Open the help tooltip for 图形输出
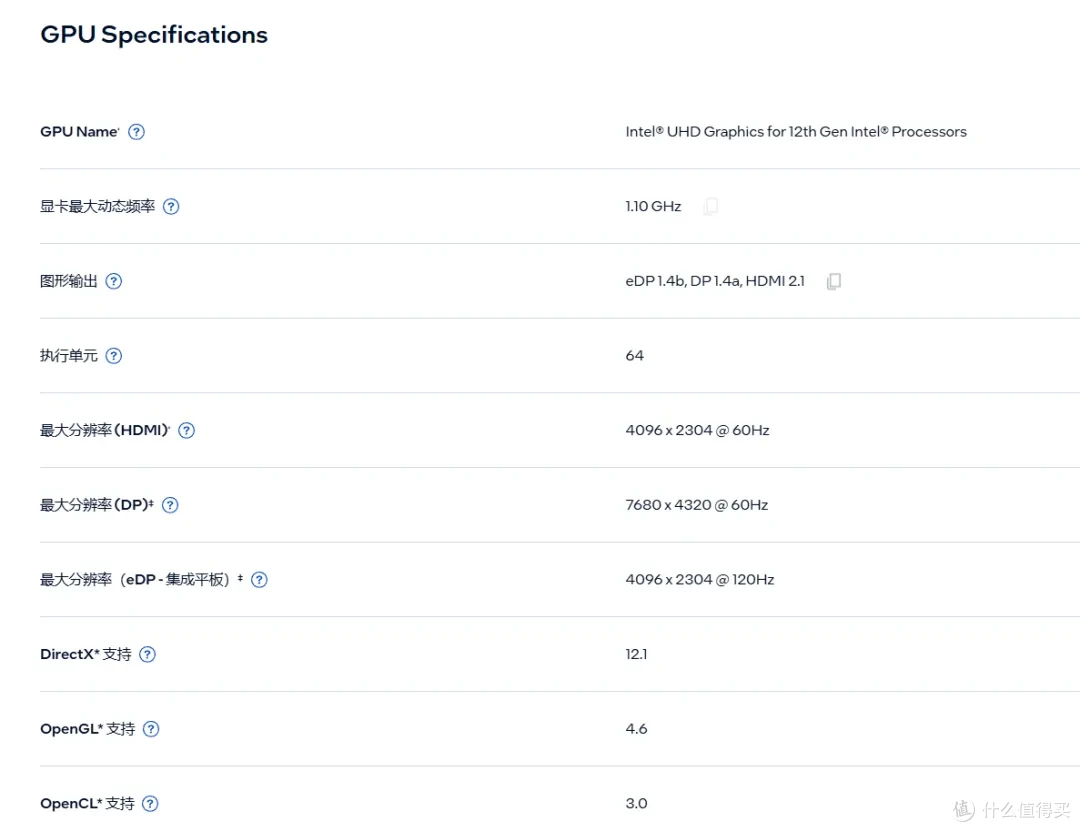The image size is (1080, 832). [x=114, y=281]
